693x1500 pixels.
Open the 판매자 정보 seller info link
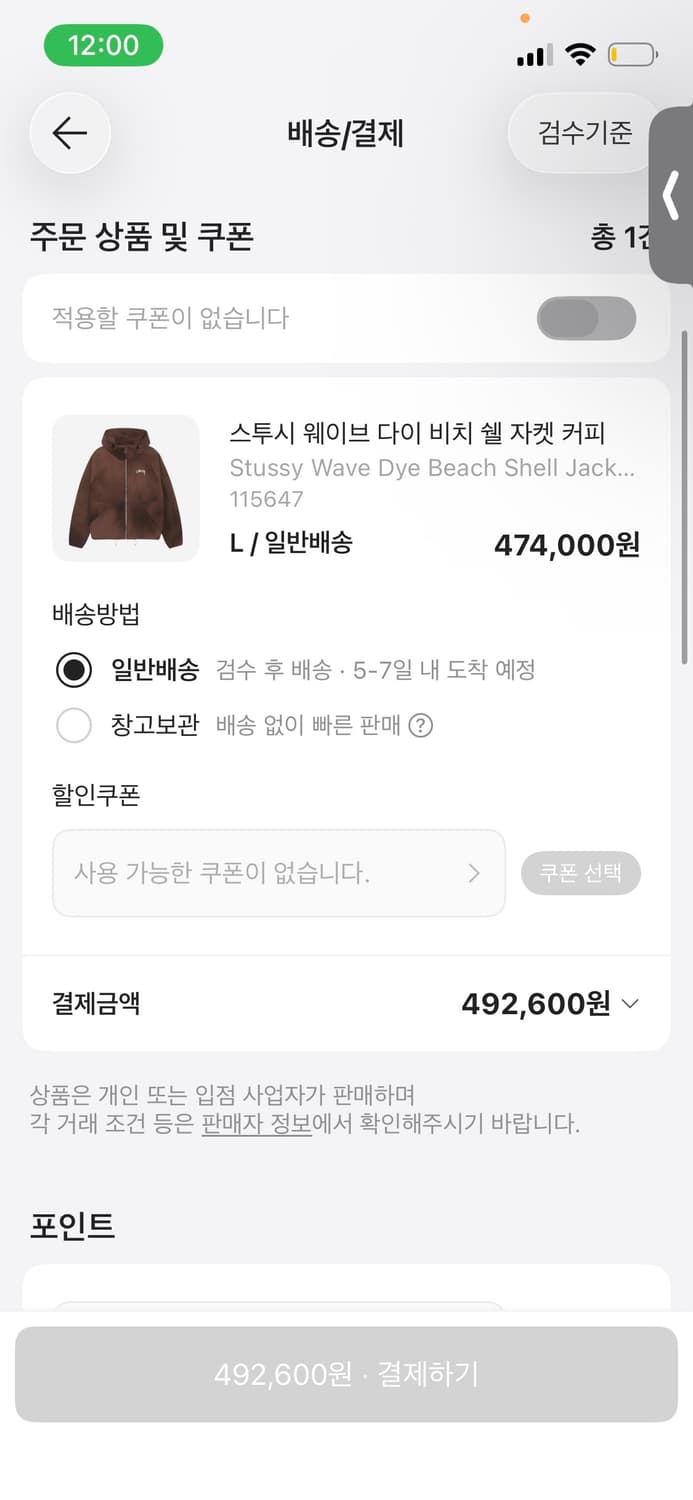(x=255, y=1124)
